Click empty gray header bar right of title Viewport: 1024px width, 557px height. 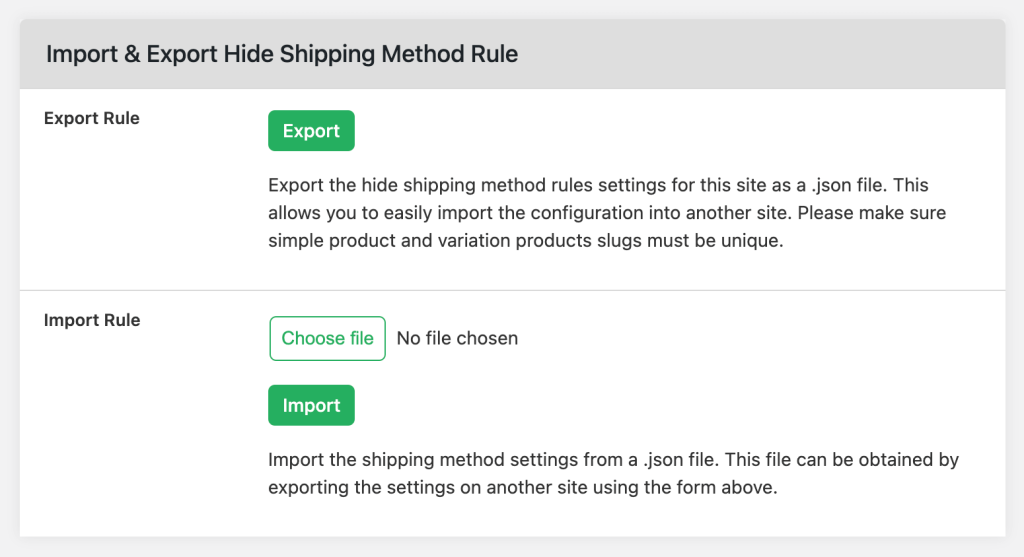point(758,54)
